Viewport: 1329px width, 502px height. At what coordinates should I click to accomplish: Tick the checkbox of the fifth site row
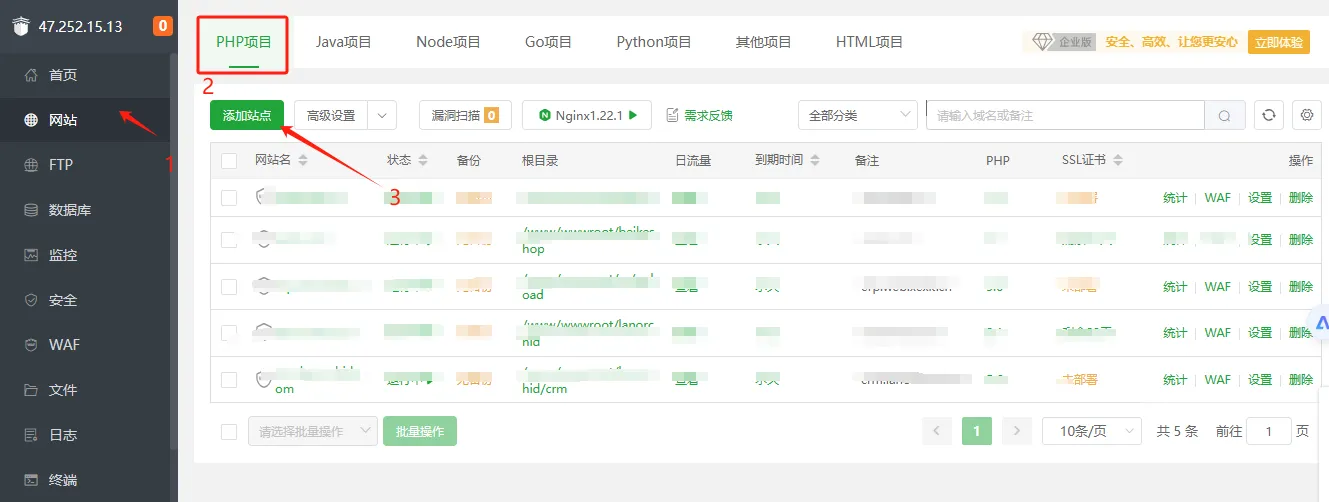[229, 380]
